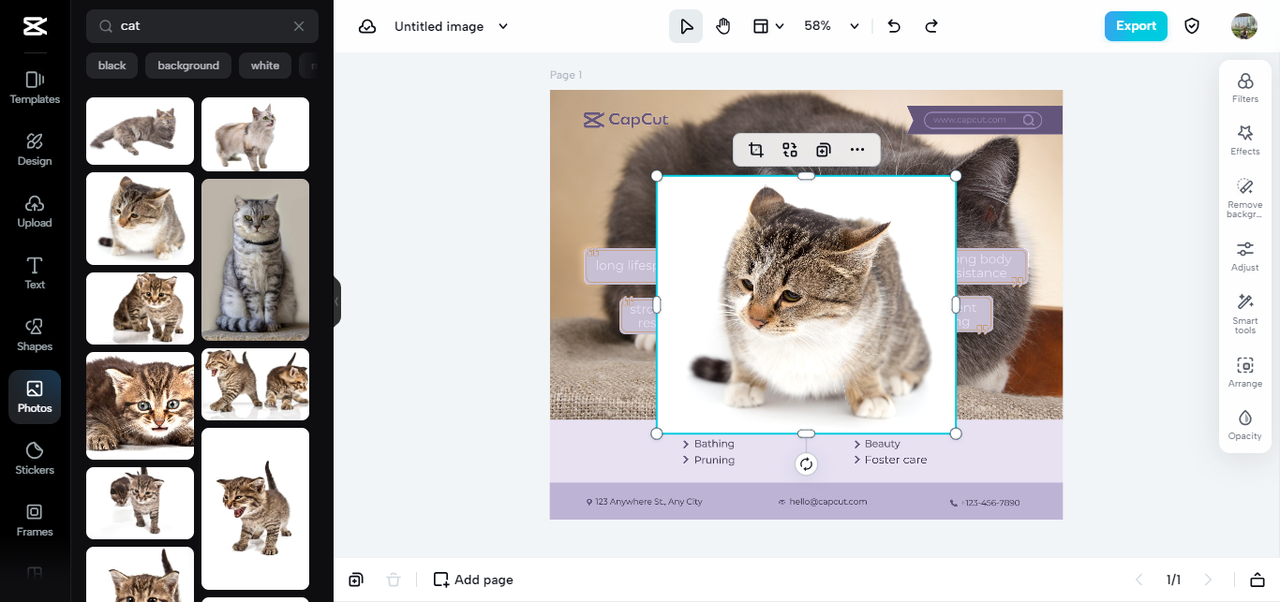The height and width of the screenshot is (602, 1280).
Task: Open the Stickers panel
Action: (x=35, y=459)
